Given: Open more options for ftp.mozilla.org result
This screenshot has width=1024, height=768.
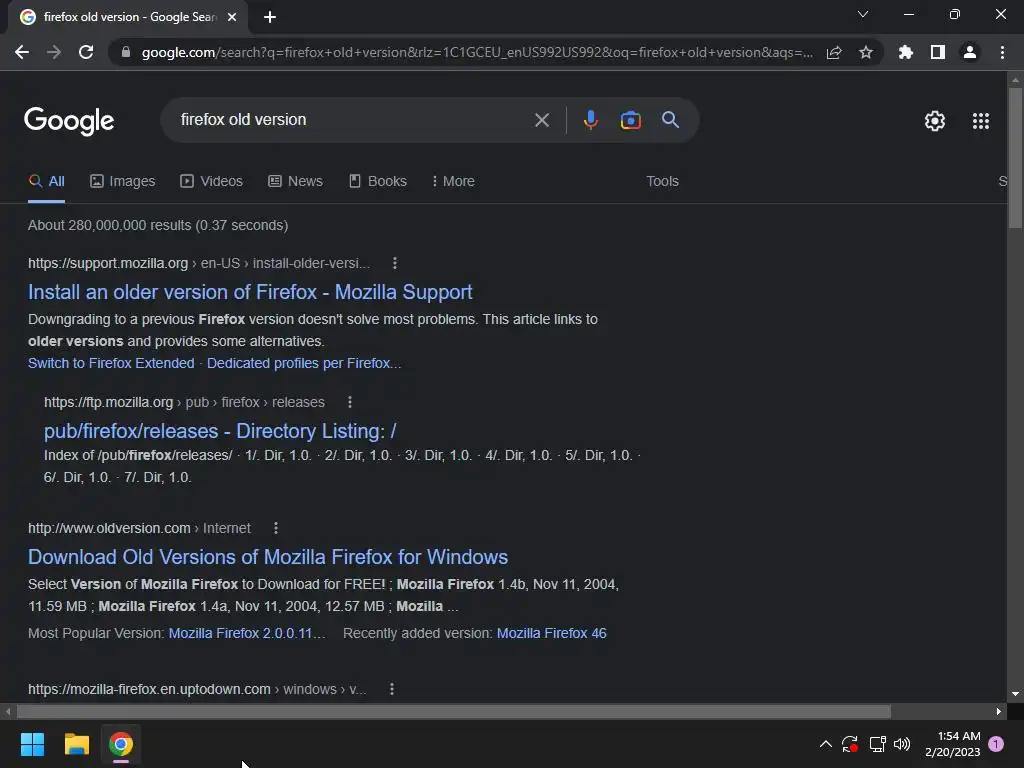Looking at the screenshot, I should pyautogui.click(x=350, y=402).
